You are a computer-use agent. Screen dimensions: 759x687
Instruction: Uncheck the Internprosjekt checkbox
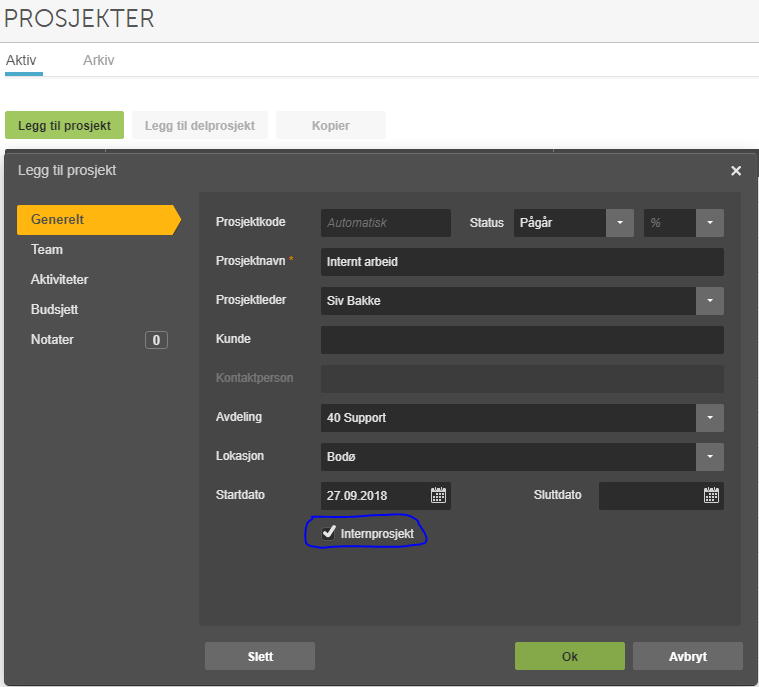[329, 533]
